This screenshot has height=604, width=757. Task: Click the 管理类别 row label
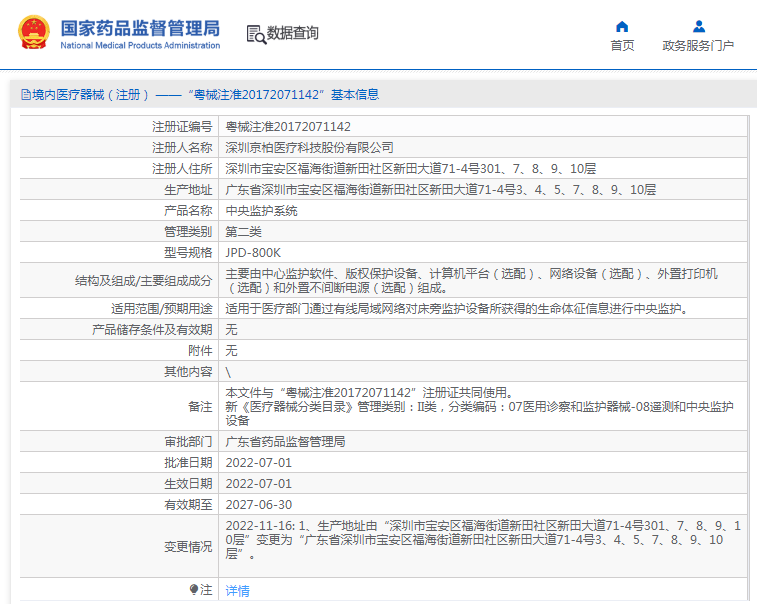(188, 232)
